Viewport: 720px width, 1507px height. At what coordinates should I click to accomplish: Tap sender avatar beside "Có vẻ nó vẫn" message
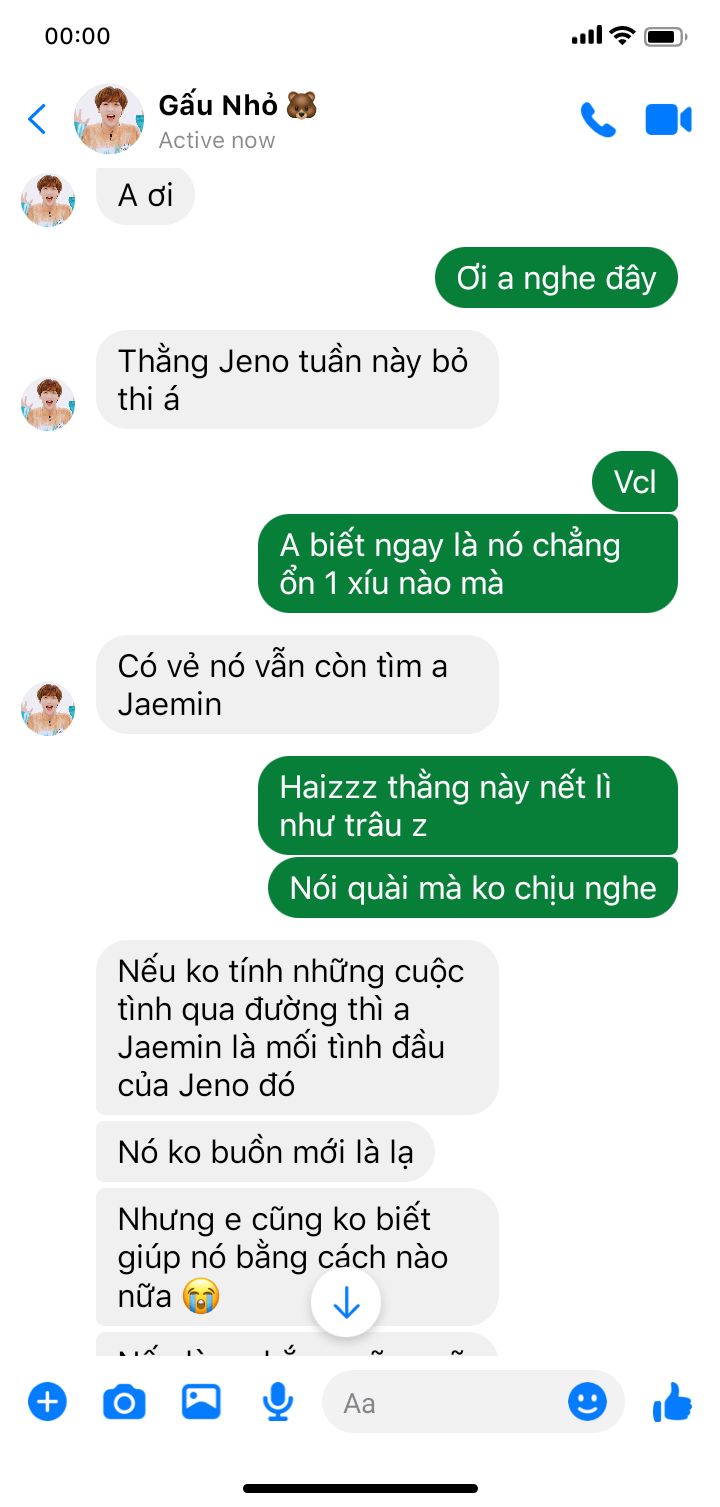[x=48, y=709]
